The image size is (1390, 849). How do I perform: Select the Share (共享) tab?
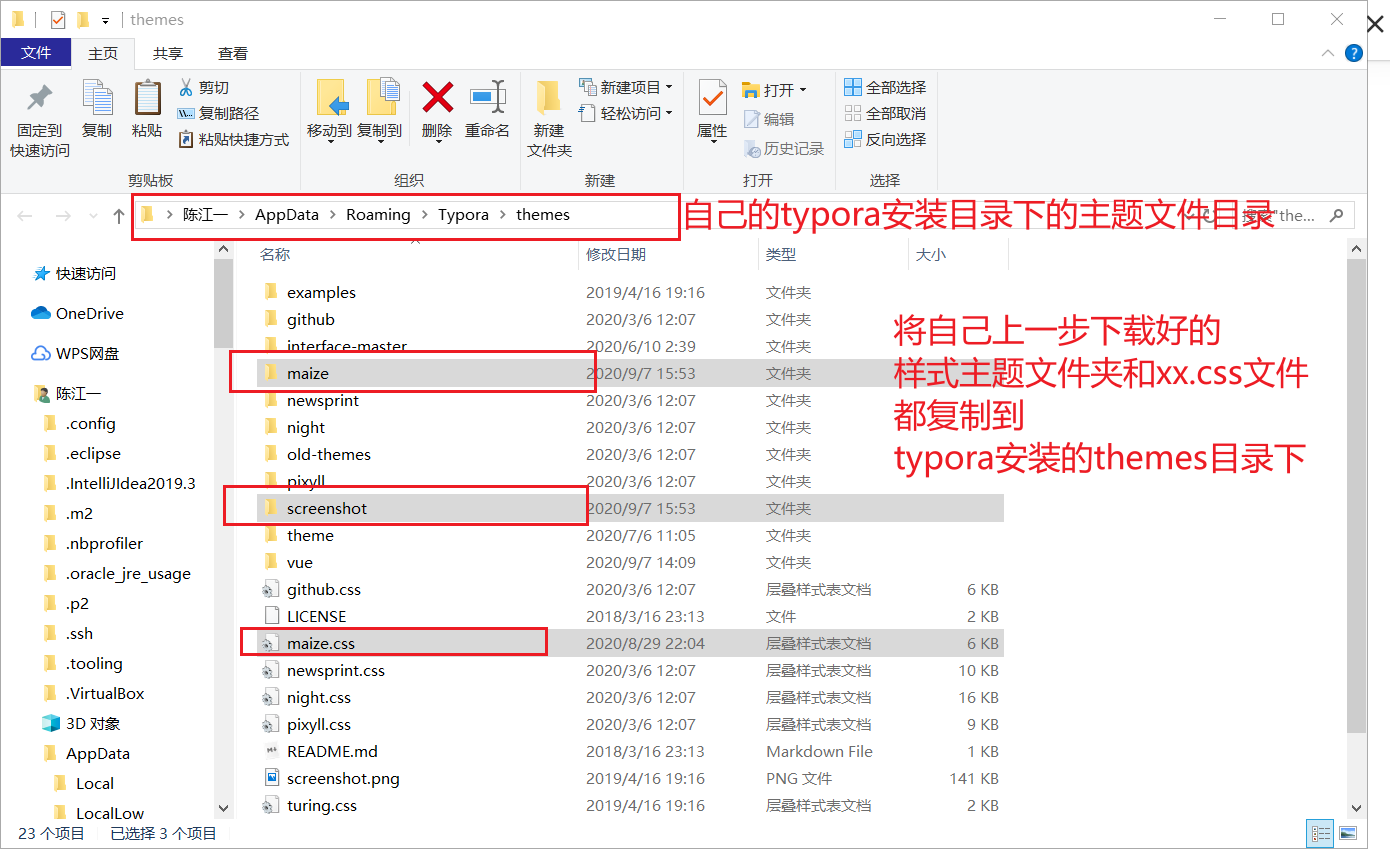[x=168, y=54]
